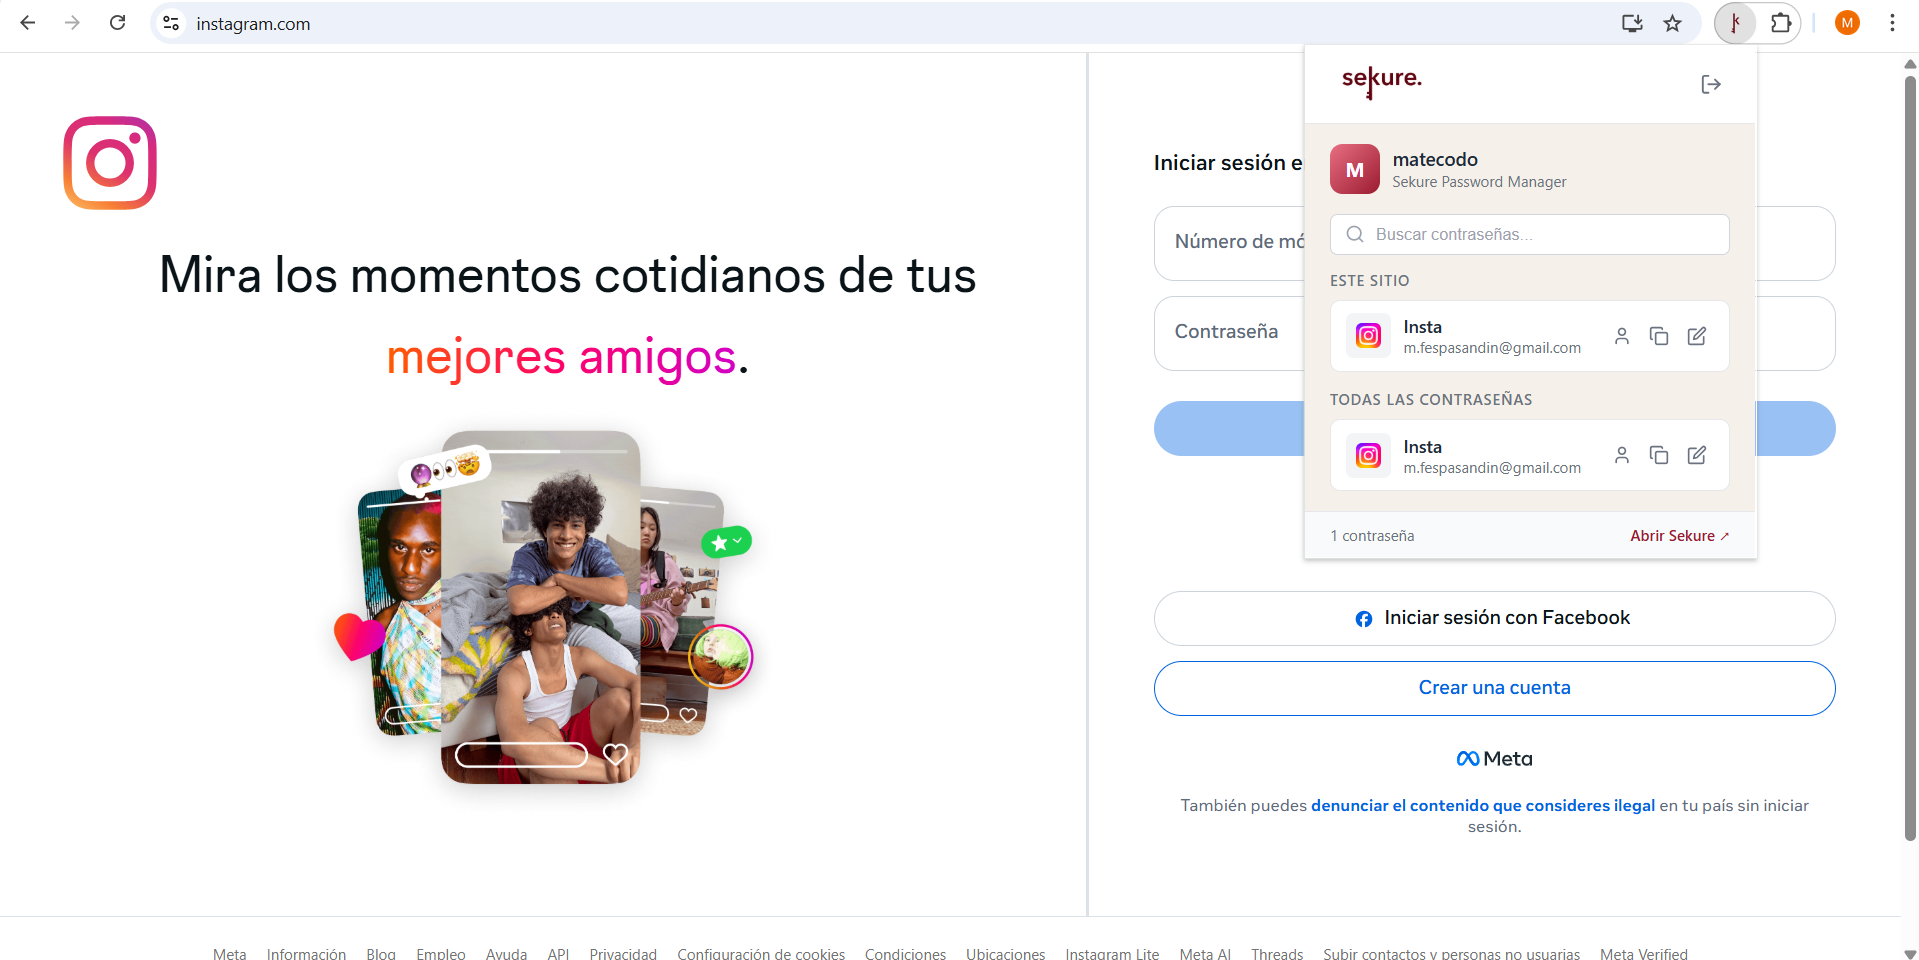Click the Crear una cuenta button
Screen dimensions: 1919x960
[x=1494, y=688]
